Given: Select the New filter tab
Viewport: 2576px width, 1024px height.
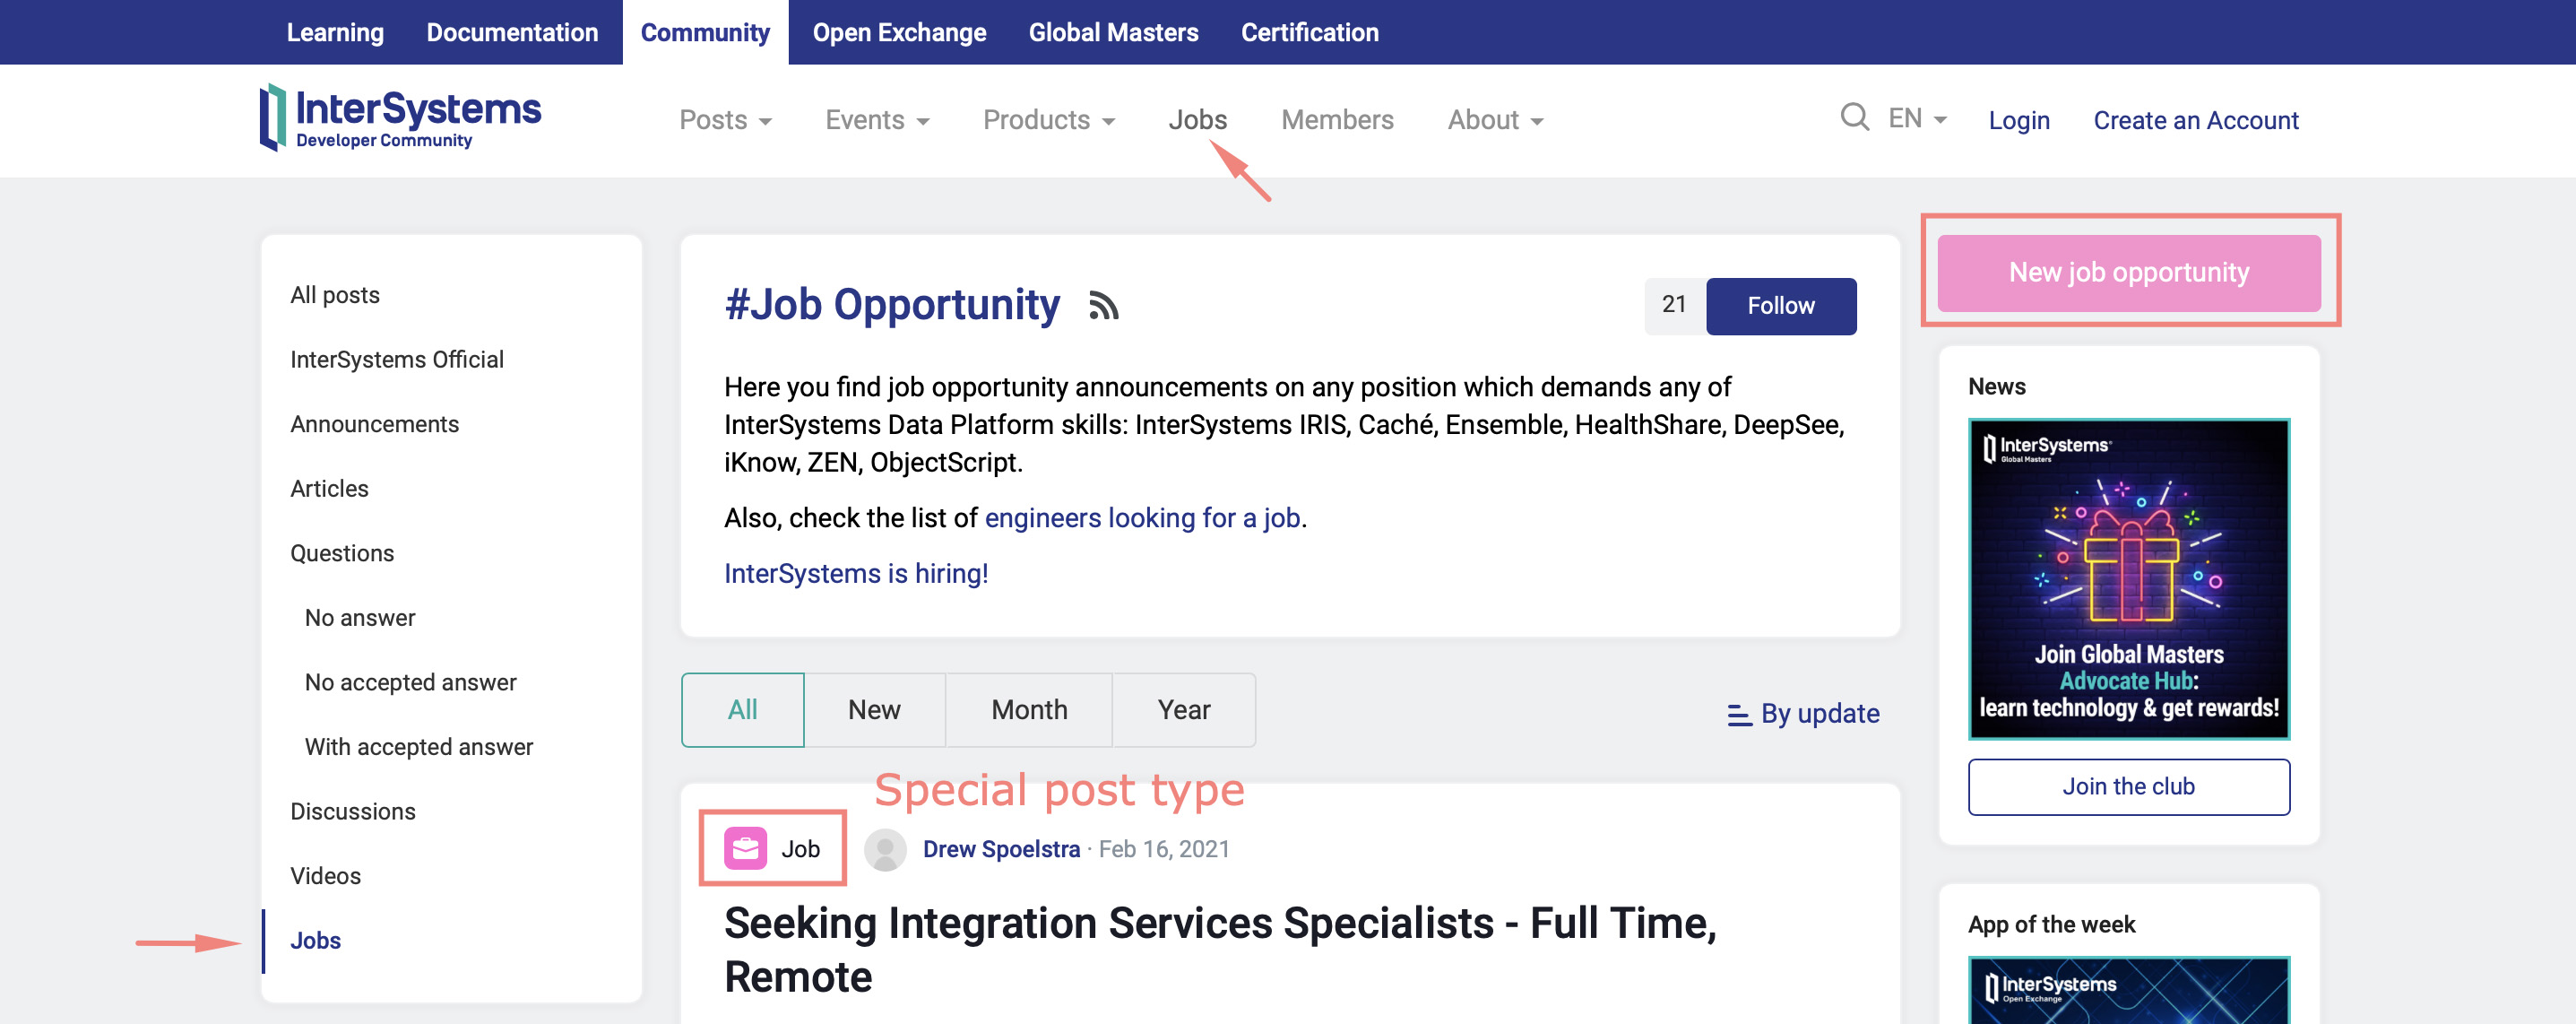Looking at the screenshot, I should pyautogui.click(x=874, y=710).
